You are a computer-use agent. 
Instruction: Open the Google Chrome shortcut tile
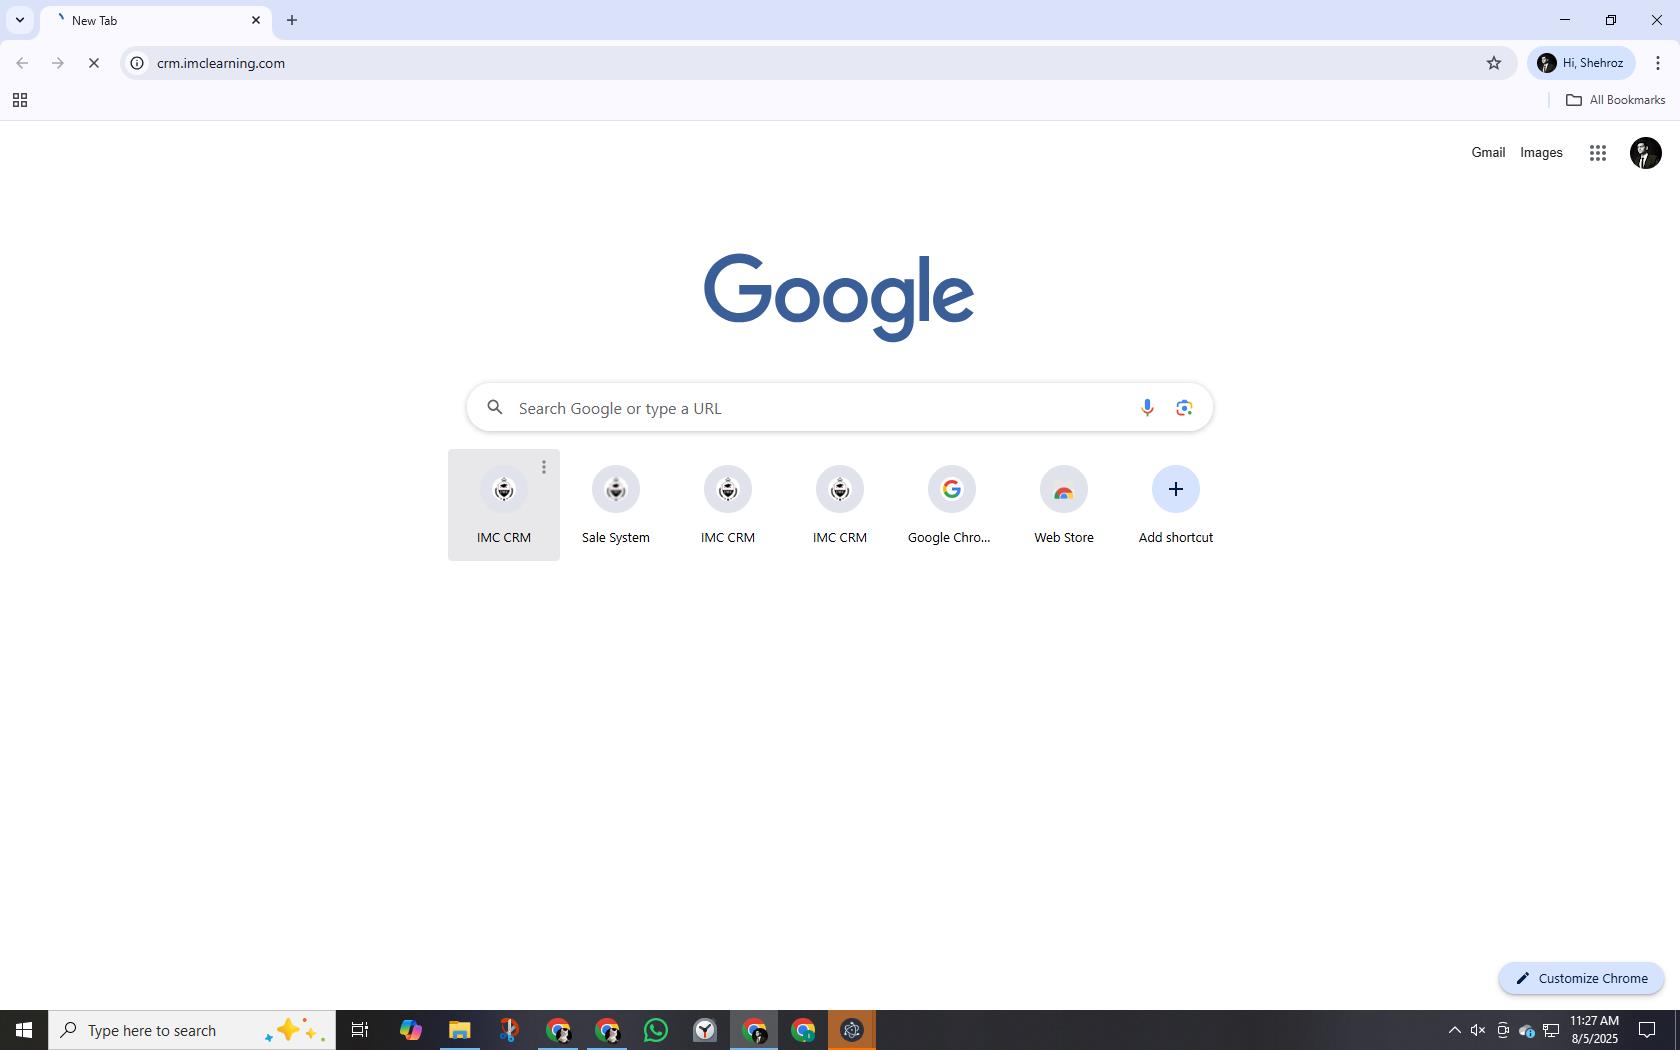pyautogui.click(x=951, y=505)
